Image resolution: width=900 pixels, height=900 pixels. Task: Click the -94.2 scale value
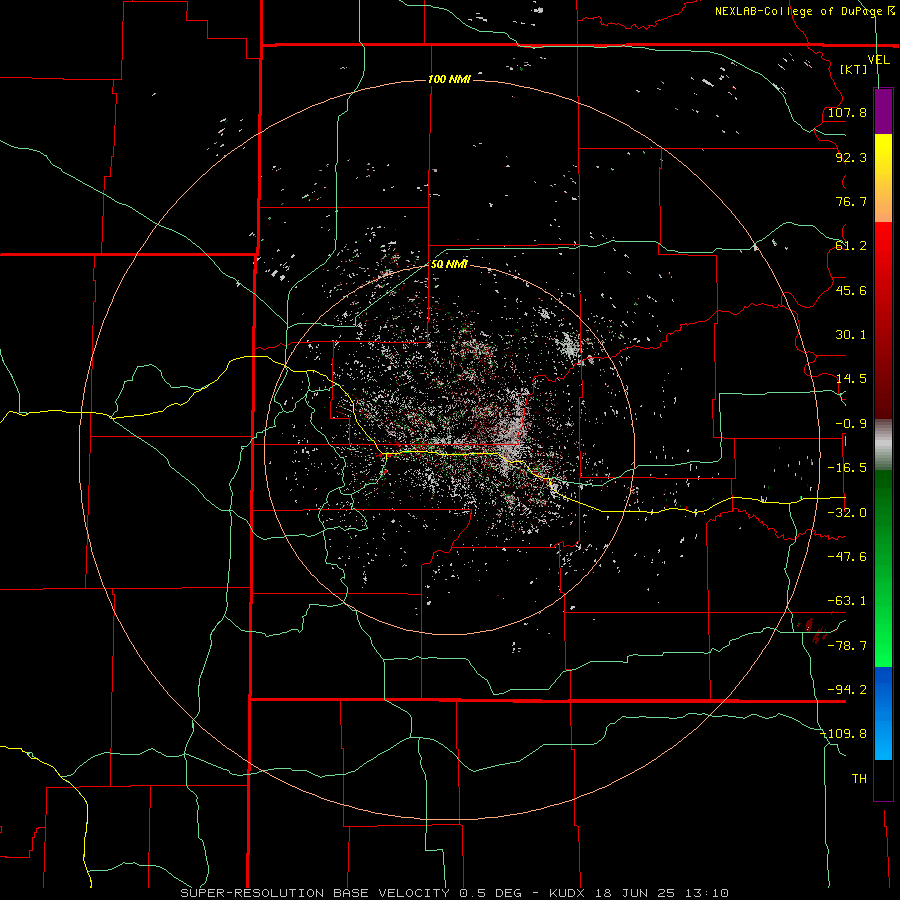(x=847, y=690)
